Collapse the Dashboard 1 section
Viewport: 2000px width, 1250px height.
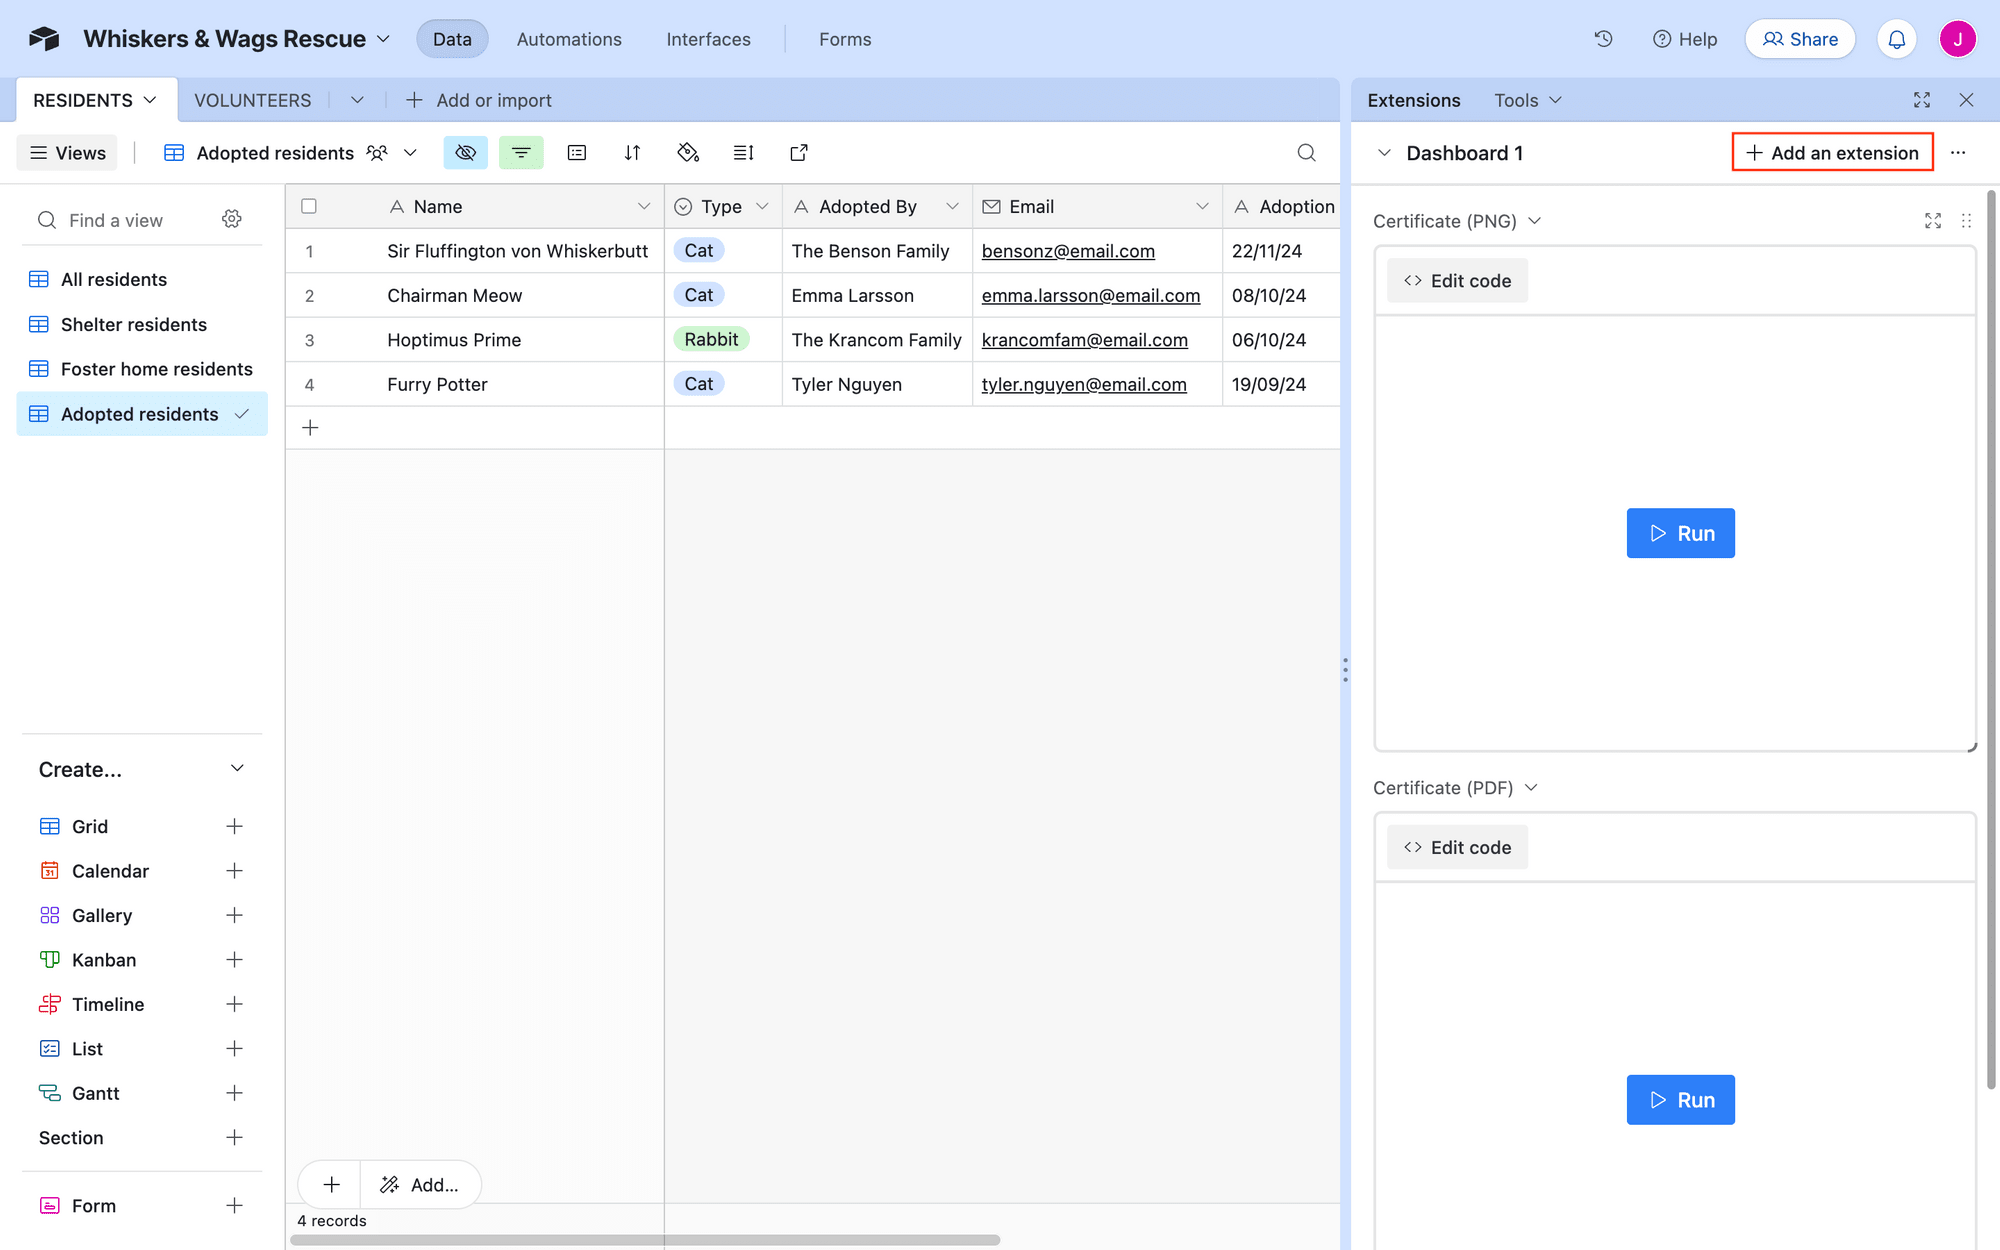tap(1385, 153)
